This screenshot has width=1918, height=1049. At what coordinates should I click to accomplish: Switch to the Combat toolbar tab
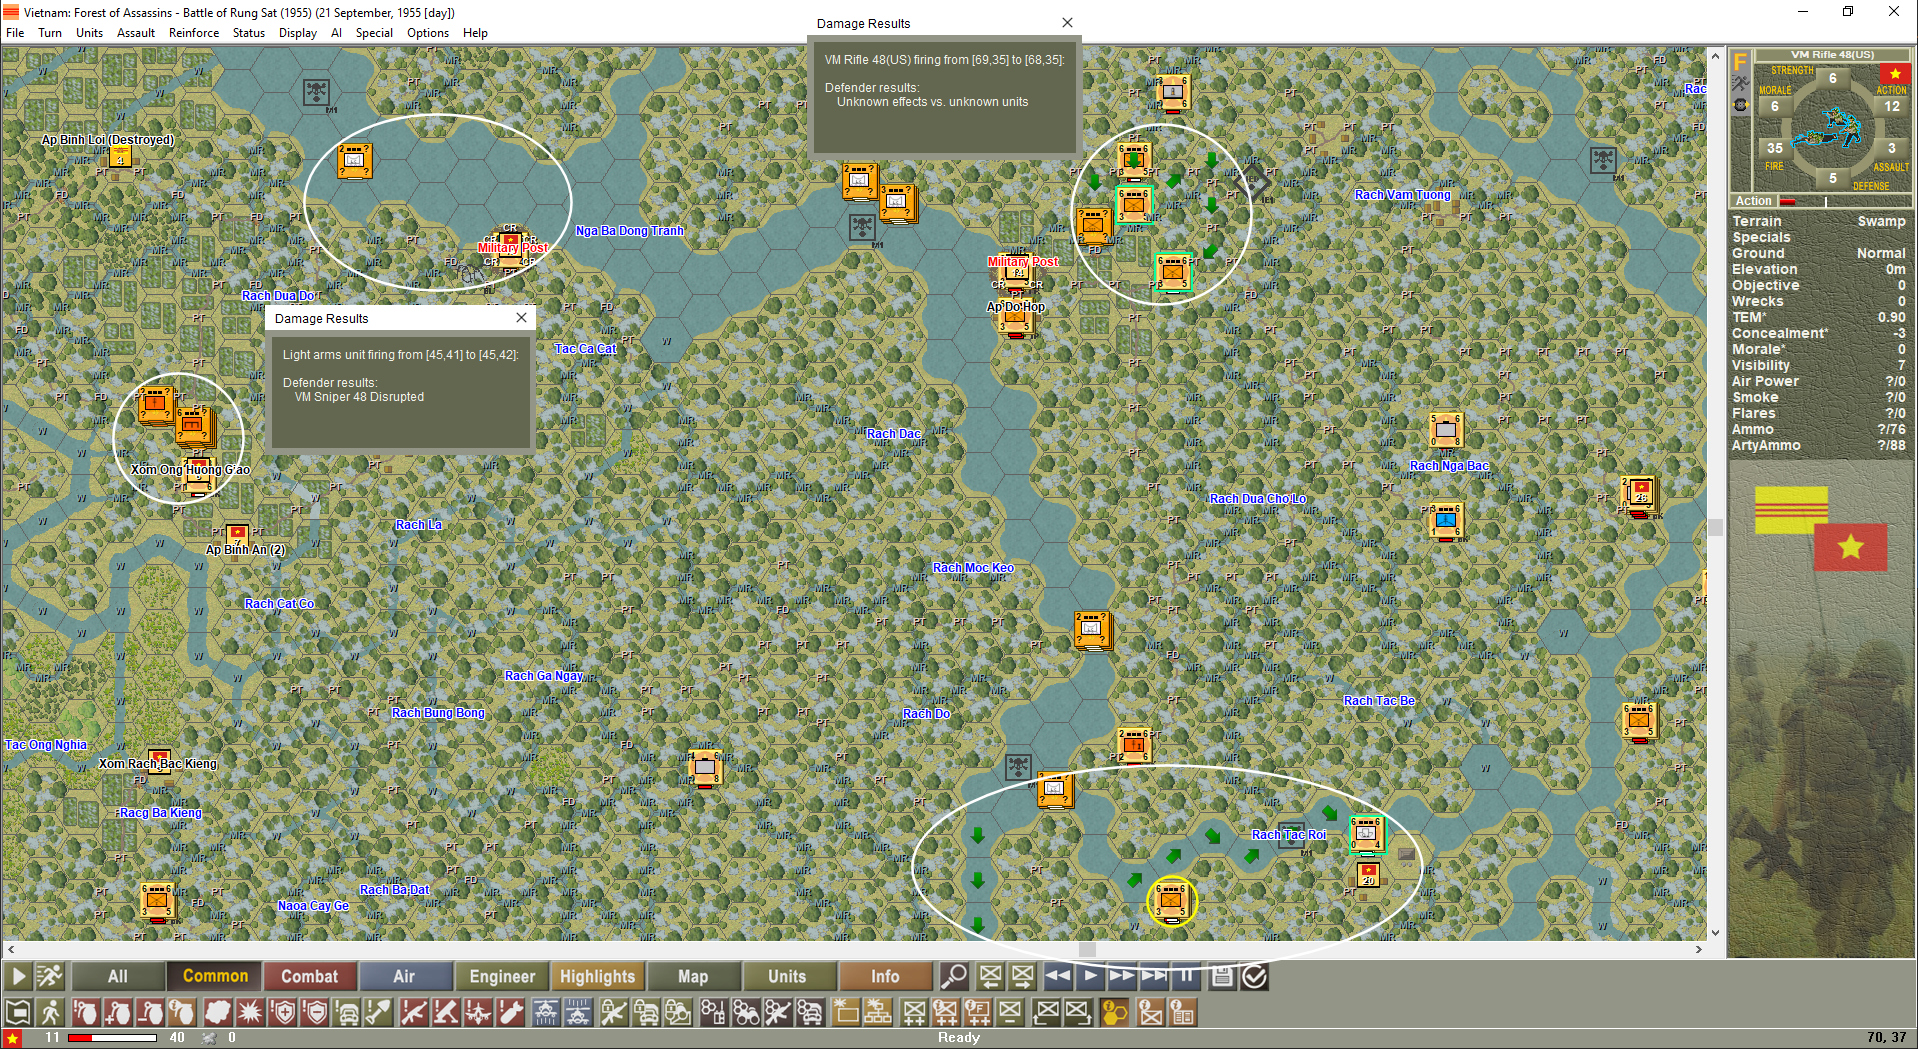tap(310, 976)
